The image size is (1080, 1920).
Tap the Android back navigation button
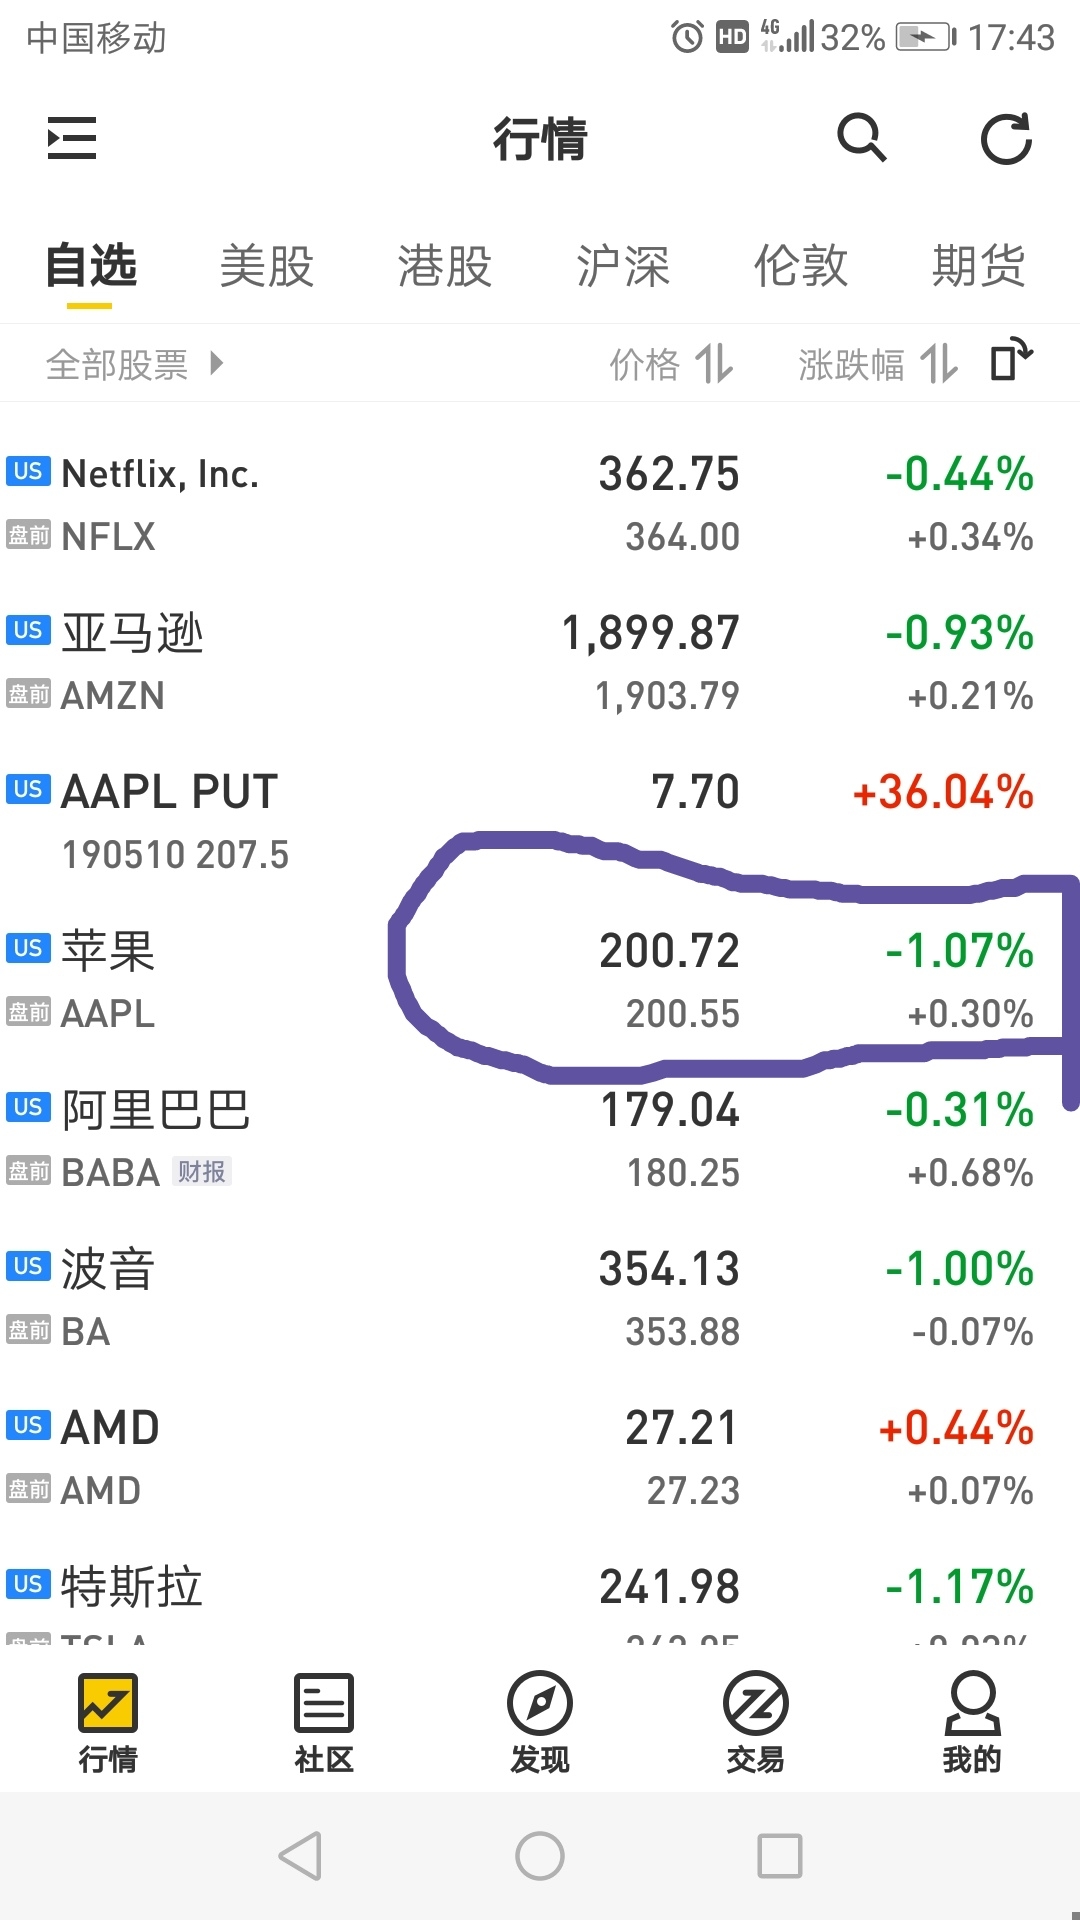(x=300, y=1856)
